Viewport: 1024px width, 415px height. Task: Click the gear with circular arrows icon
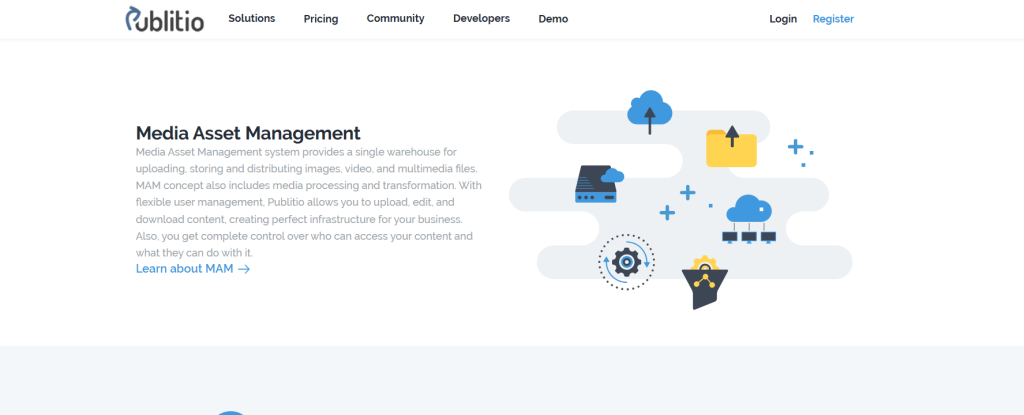point(626,261)
